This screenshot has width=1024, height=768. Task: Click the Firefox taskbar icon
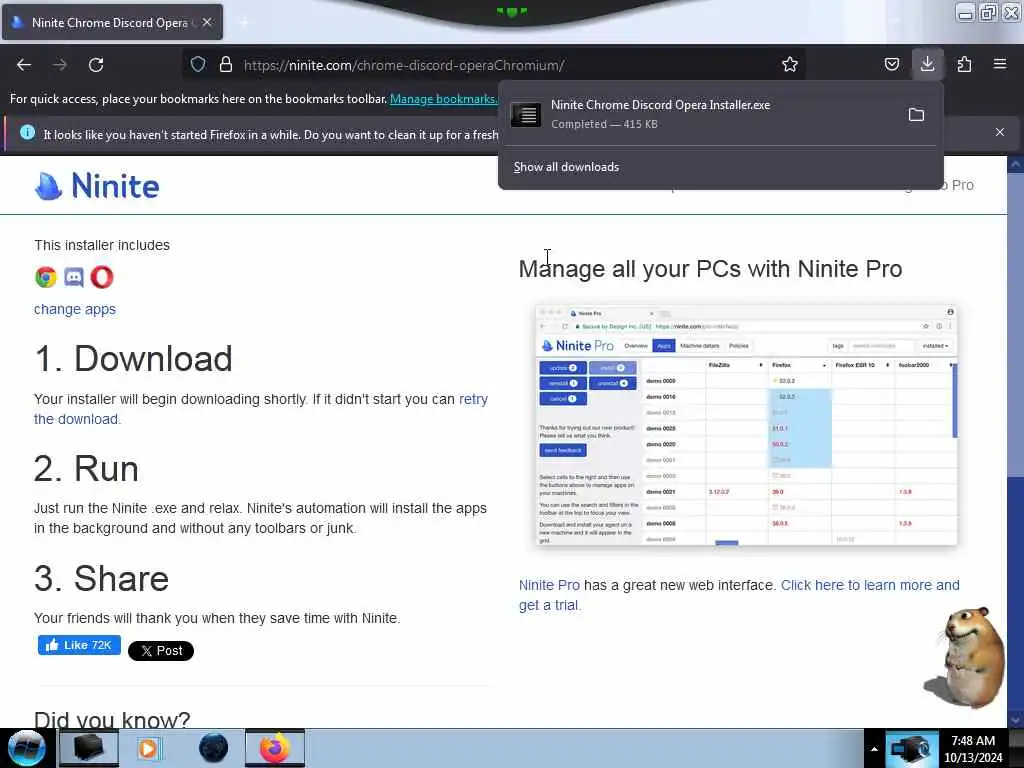point(275,748)
